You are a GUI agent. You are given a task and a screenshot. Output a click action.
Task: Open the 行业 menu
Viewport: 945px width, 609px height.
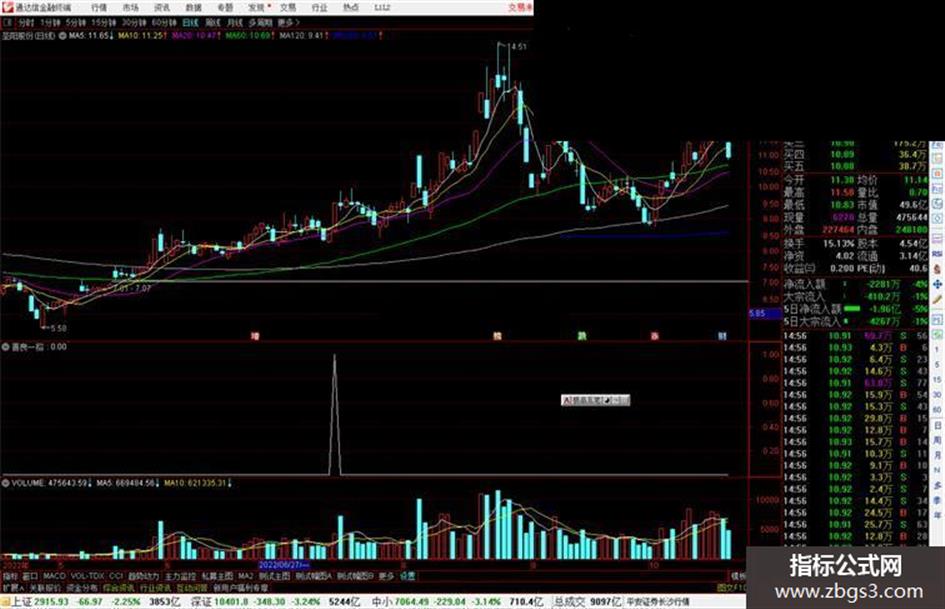319,7
